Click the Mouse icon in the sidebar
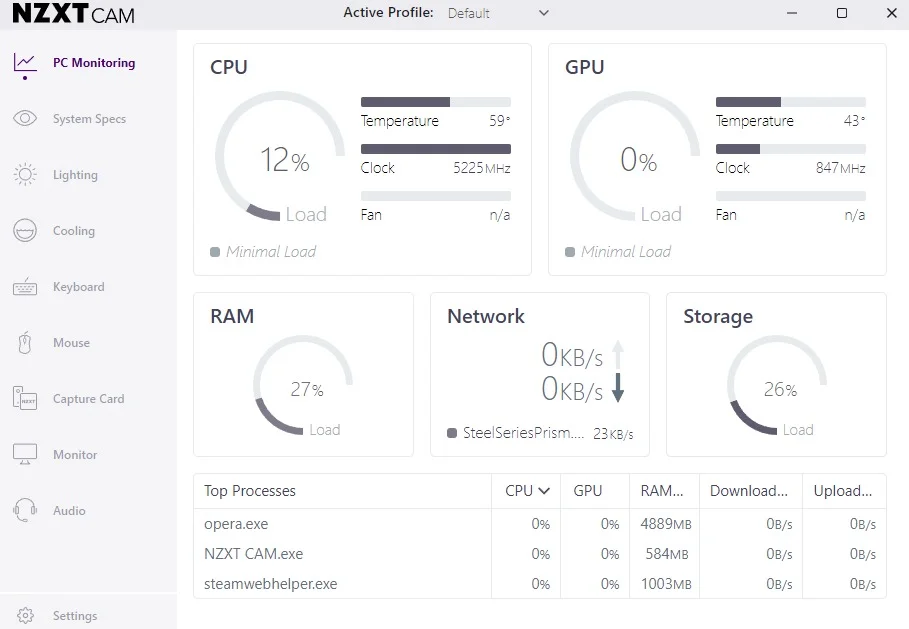The image size is (909, 629). pos(25,343)
